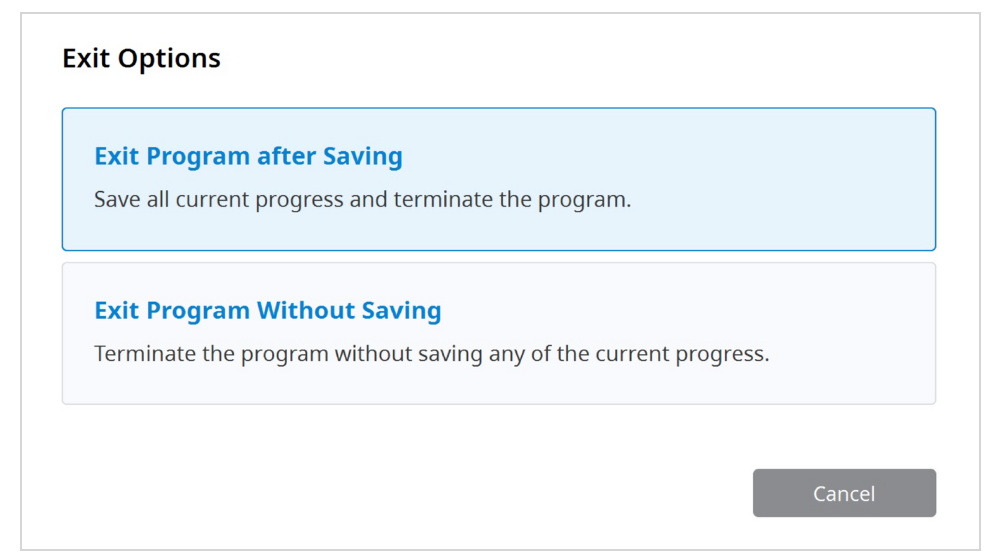Select option that exits without saving
986x556 pixels.
pos(499,333)
